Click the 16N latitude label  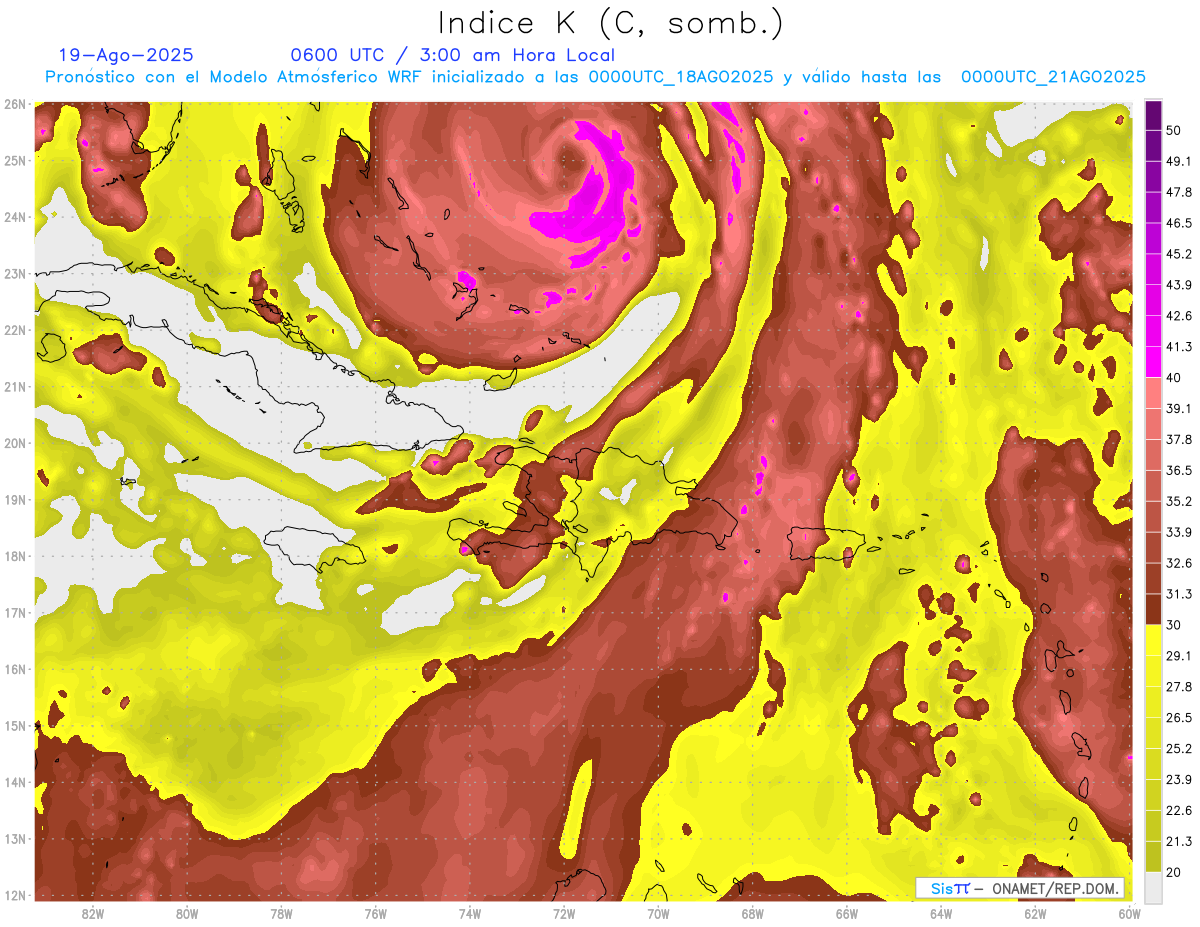pos(16,669)
